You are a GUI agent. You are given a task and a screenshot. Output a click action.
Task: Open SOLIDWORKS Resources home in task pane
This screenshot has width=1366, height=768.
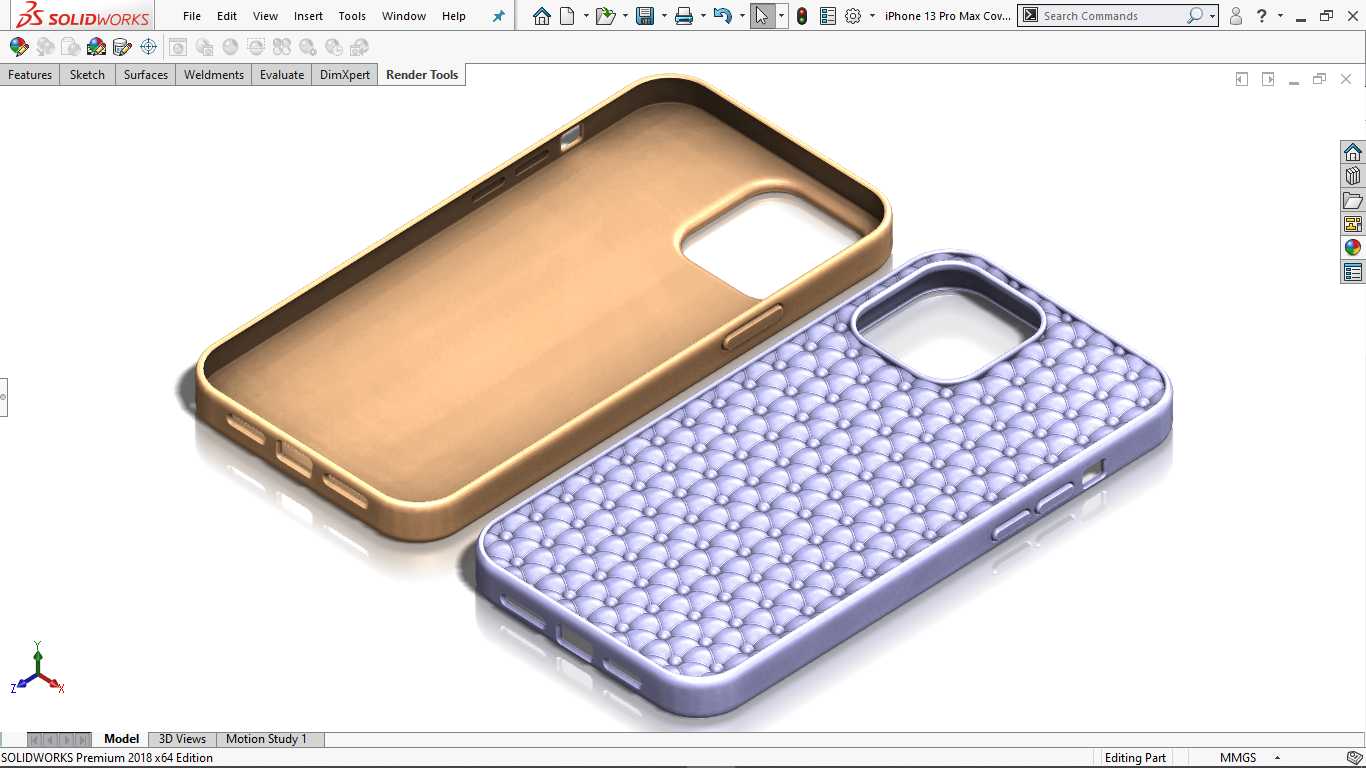coord(1353,152)
